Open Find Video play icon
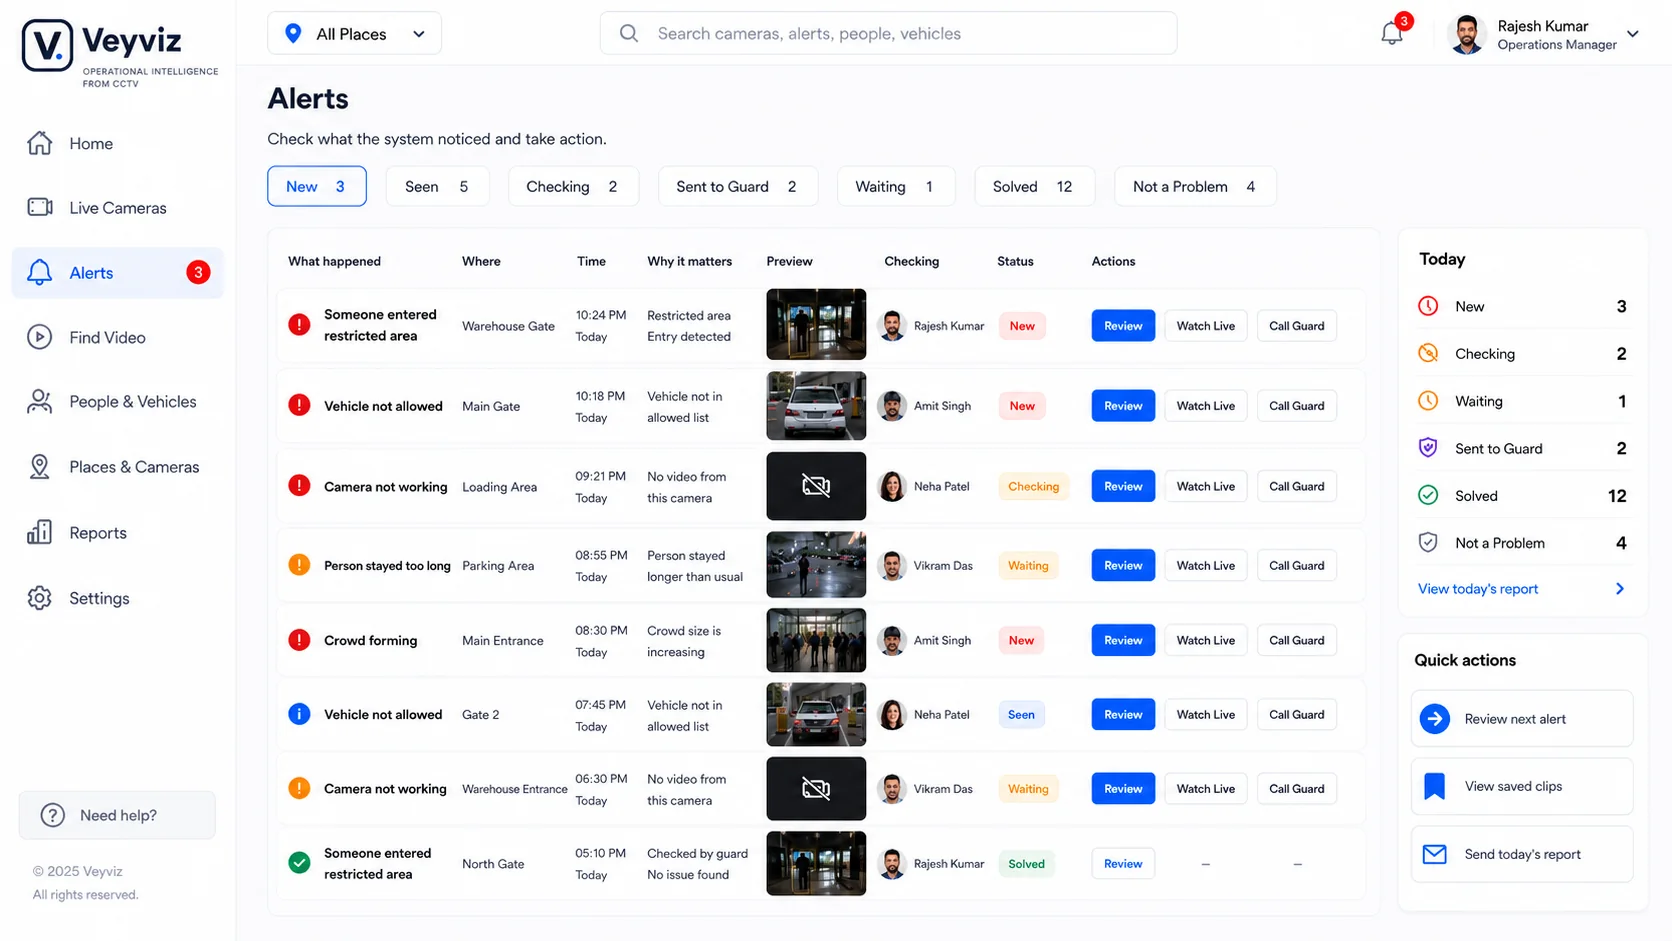 pos(40,337)
